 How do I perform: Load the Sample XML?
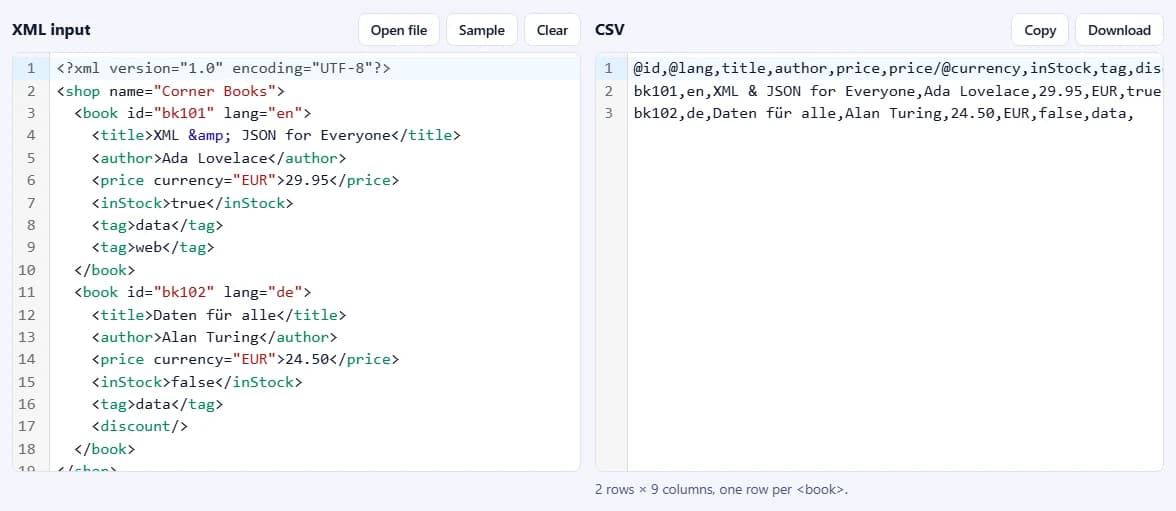(x=482, y=30)
